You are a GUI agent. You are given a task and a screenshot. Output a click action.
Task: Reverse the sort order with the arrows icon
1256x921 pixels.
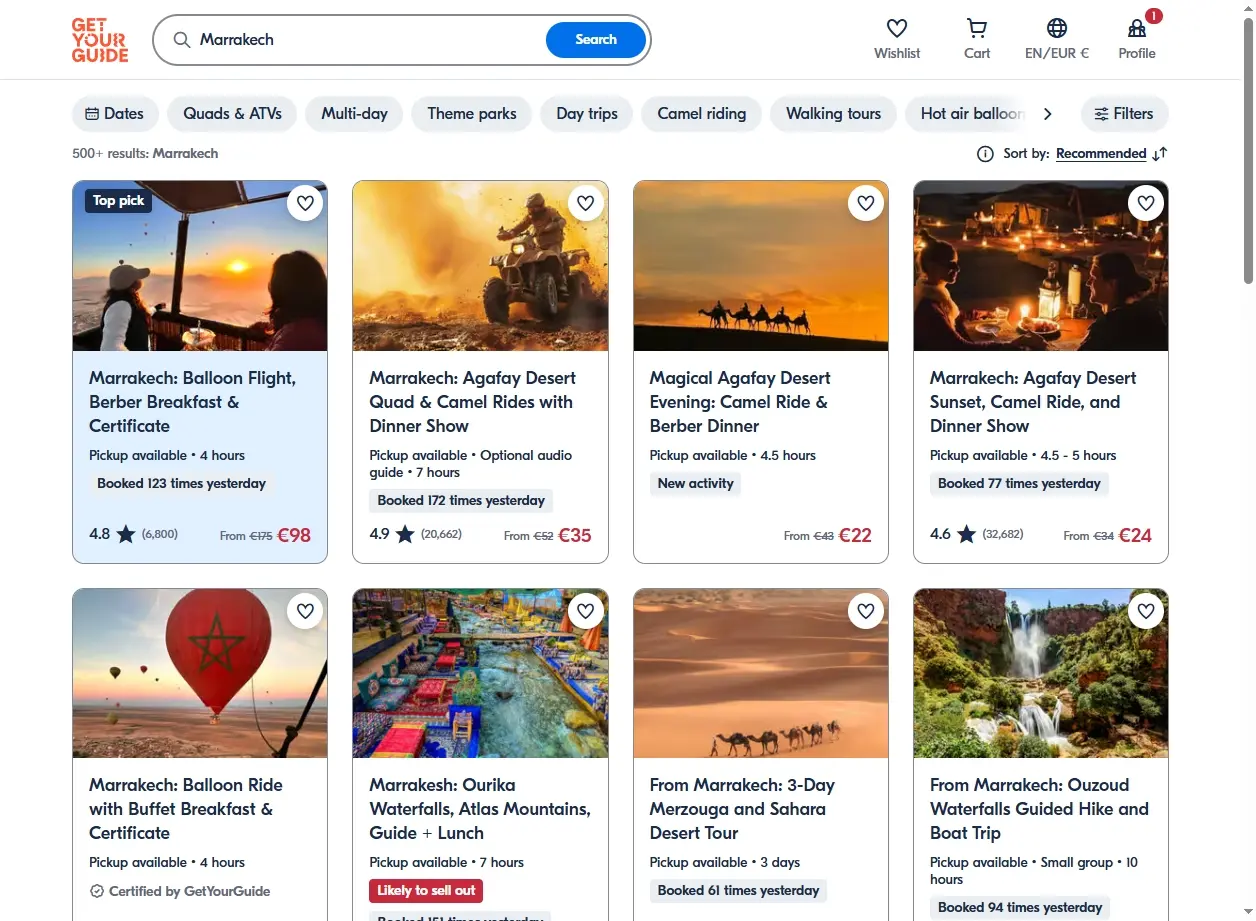[x=1160, y=154]
